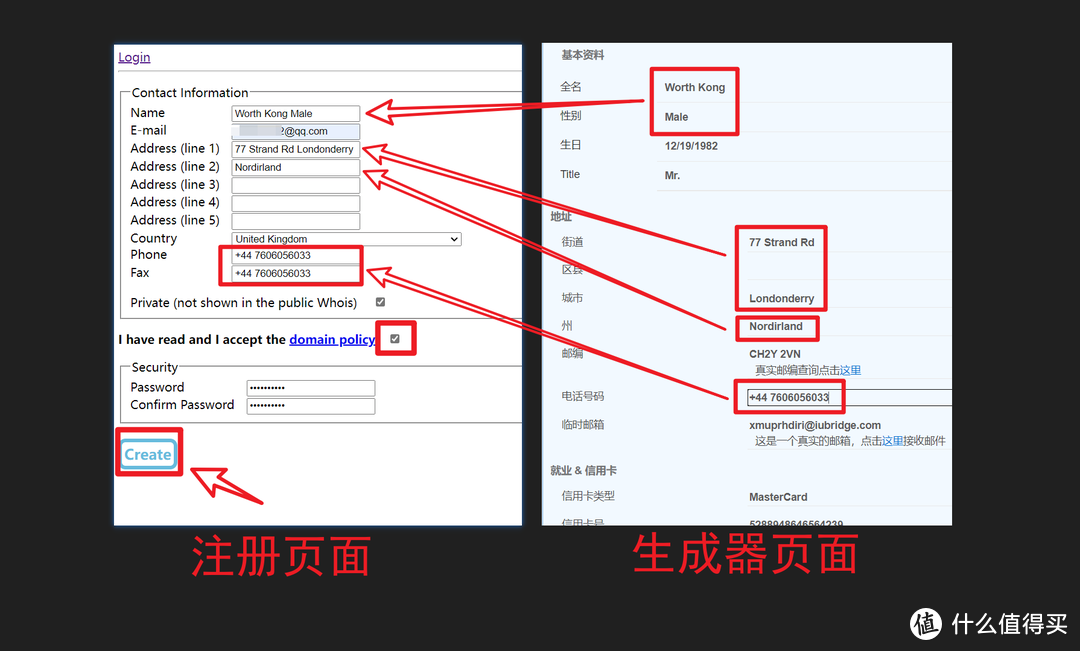Open the Country dropdown

tap(346, 239)
